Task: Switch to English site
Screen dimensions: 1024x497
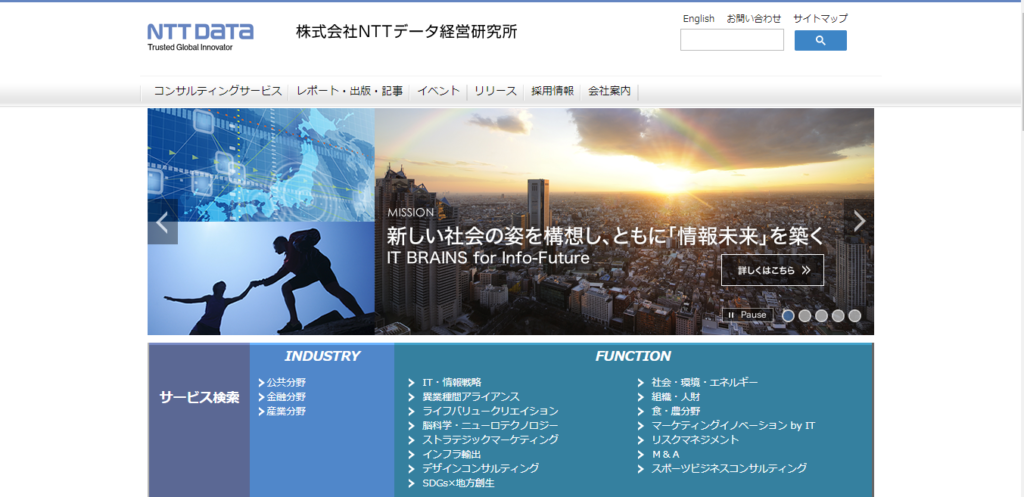Action: tap(699, 18)
